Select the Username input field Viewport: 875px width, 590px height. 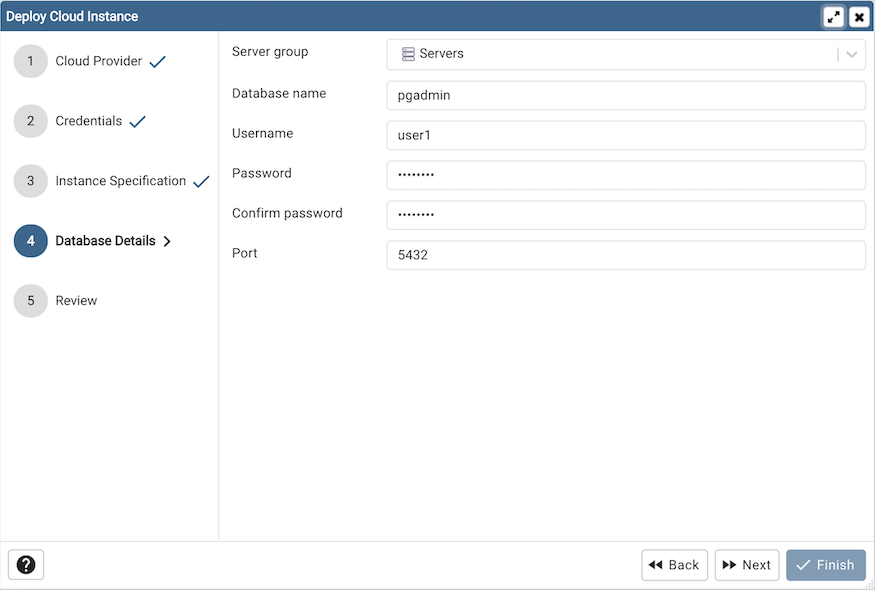click(626, 135)
